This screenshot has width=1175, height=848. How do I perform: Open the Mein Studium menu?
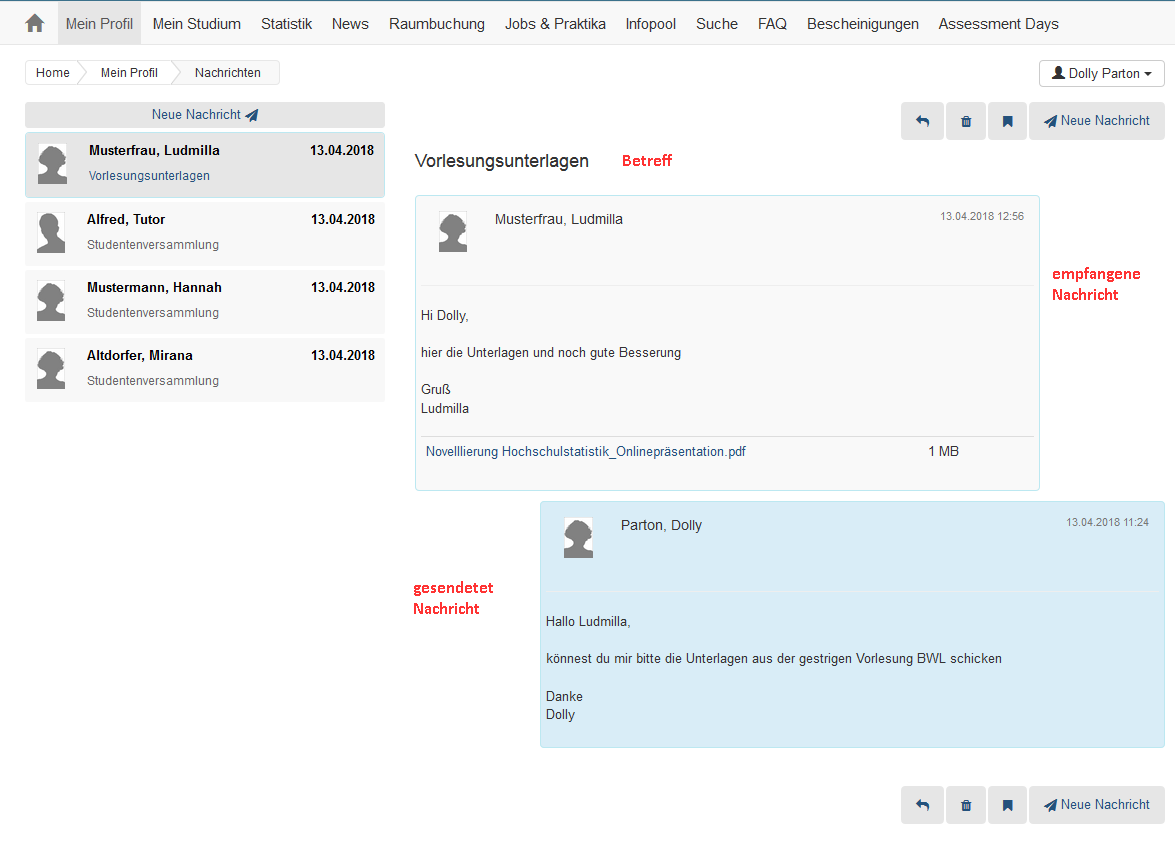(x=196, y=23)
